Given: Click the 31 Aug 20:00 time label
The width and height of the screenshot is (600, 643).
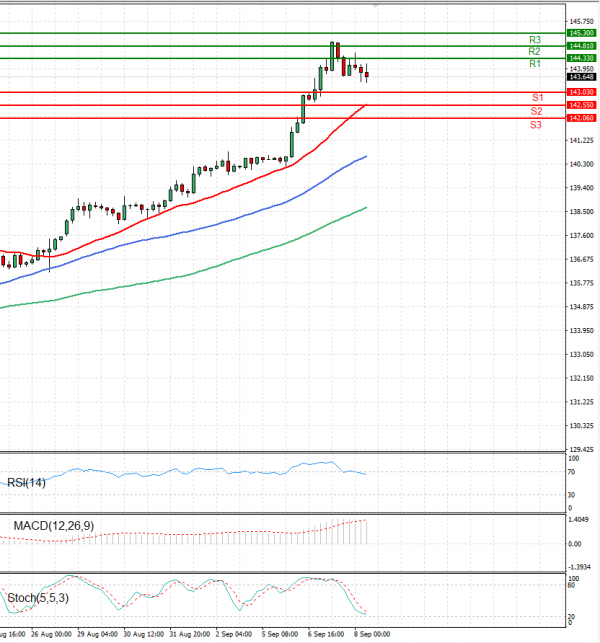Looking at the screenshot, I should [189, 634].
